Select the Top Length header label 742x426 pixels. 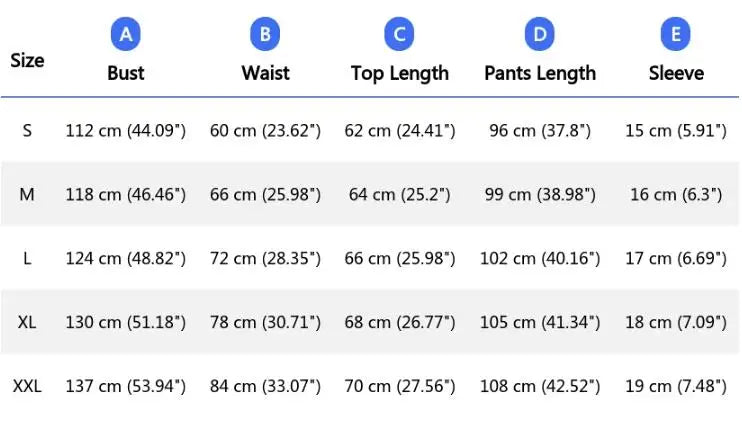click(400, 73)
